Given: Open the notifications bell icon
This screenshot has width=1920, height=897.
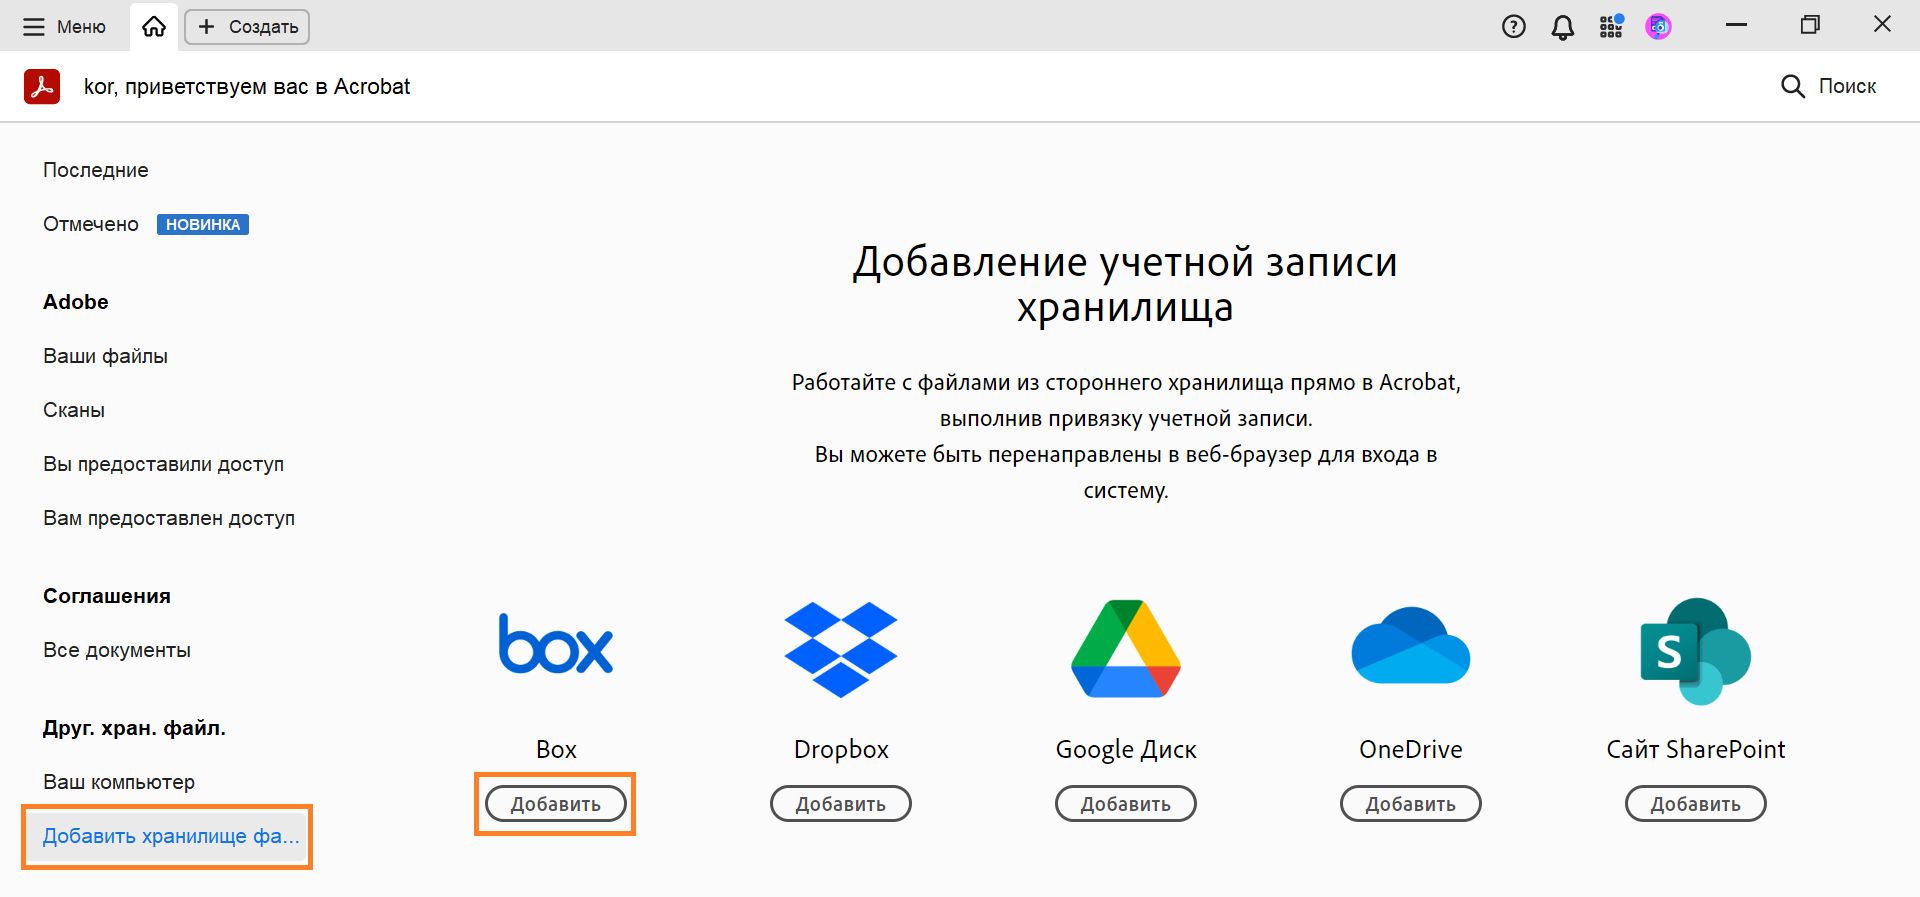Looking at the screenshot, I should [x=1563, y=27].
